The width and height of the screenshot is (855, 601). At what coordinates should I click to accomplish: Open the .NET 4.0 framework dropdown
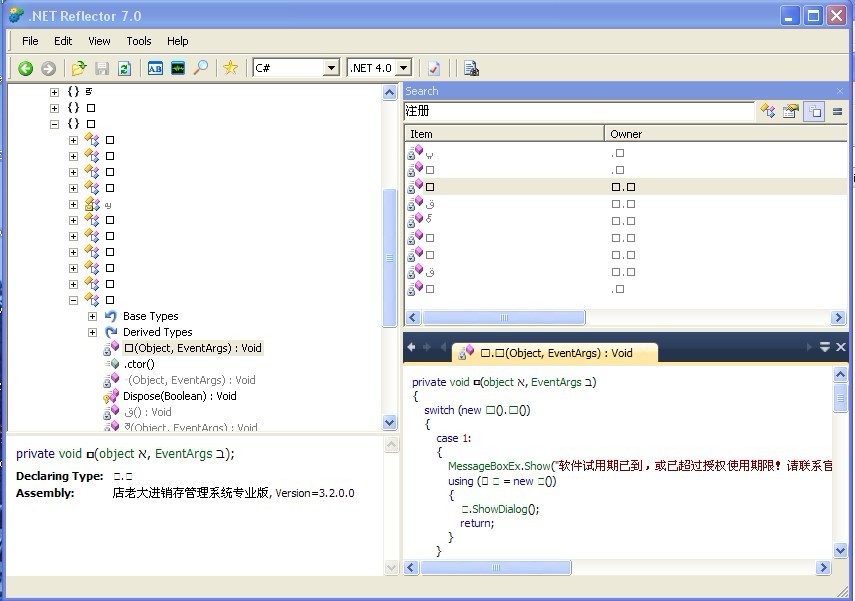coord(404,68)
